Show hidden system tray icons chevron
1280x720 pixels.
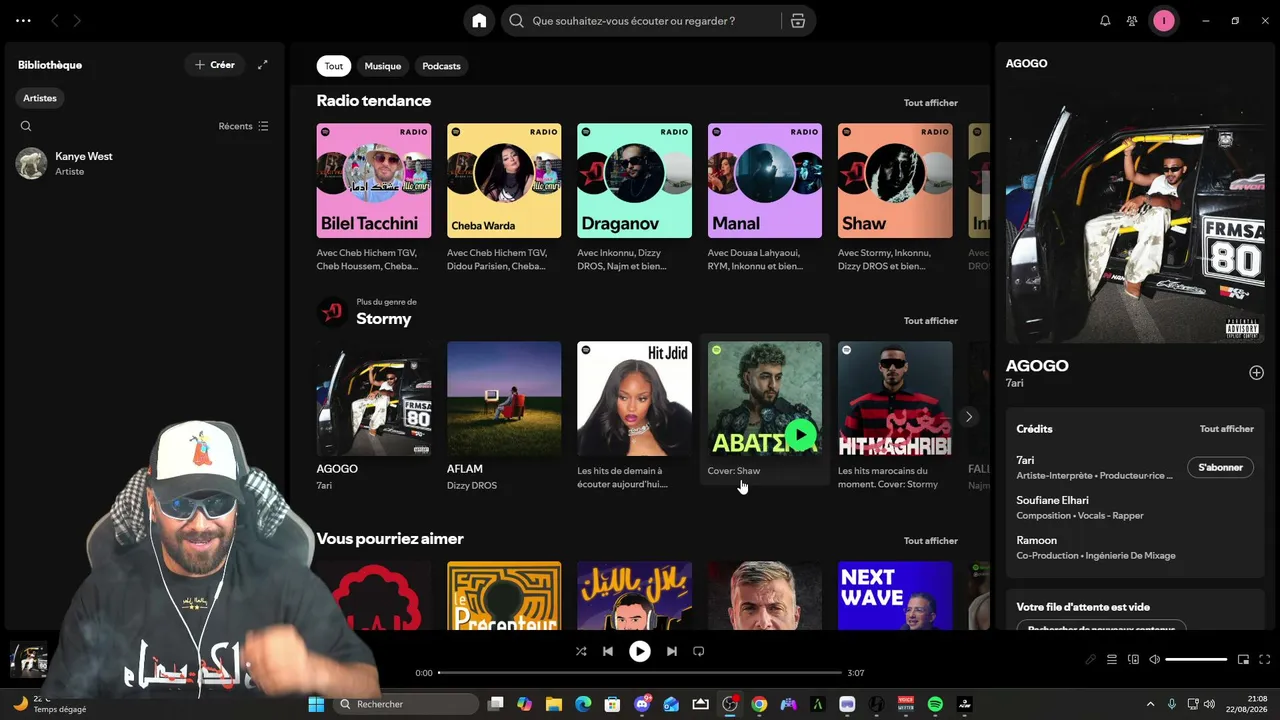(x=1150, y=704)
